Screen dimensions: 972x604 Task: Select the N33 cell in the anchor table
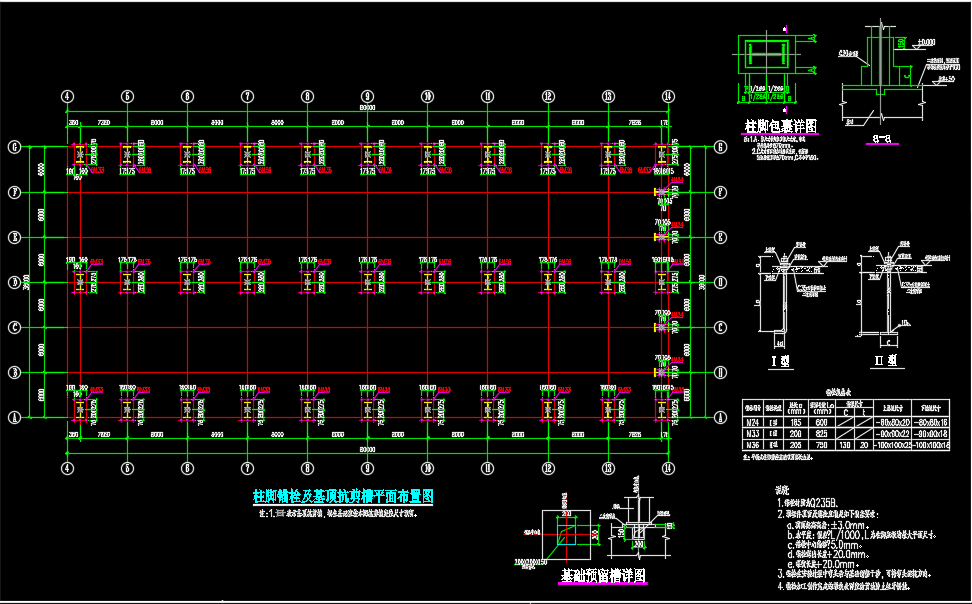(753, 433)
